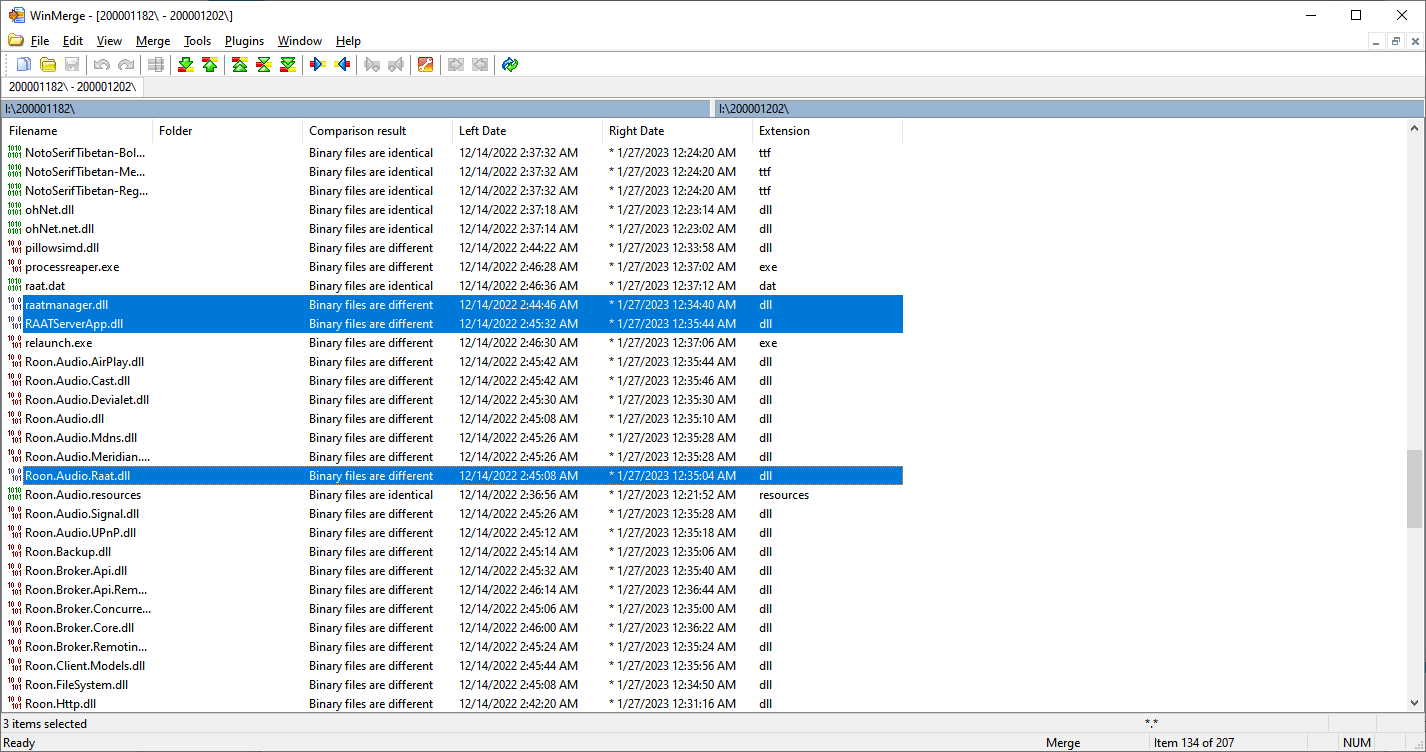Image resolution: width=1426 pixels, height=752 pixels.
Task: Click the Last Difference toolbar icon
Action: [288, 65]
